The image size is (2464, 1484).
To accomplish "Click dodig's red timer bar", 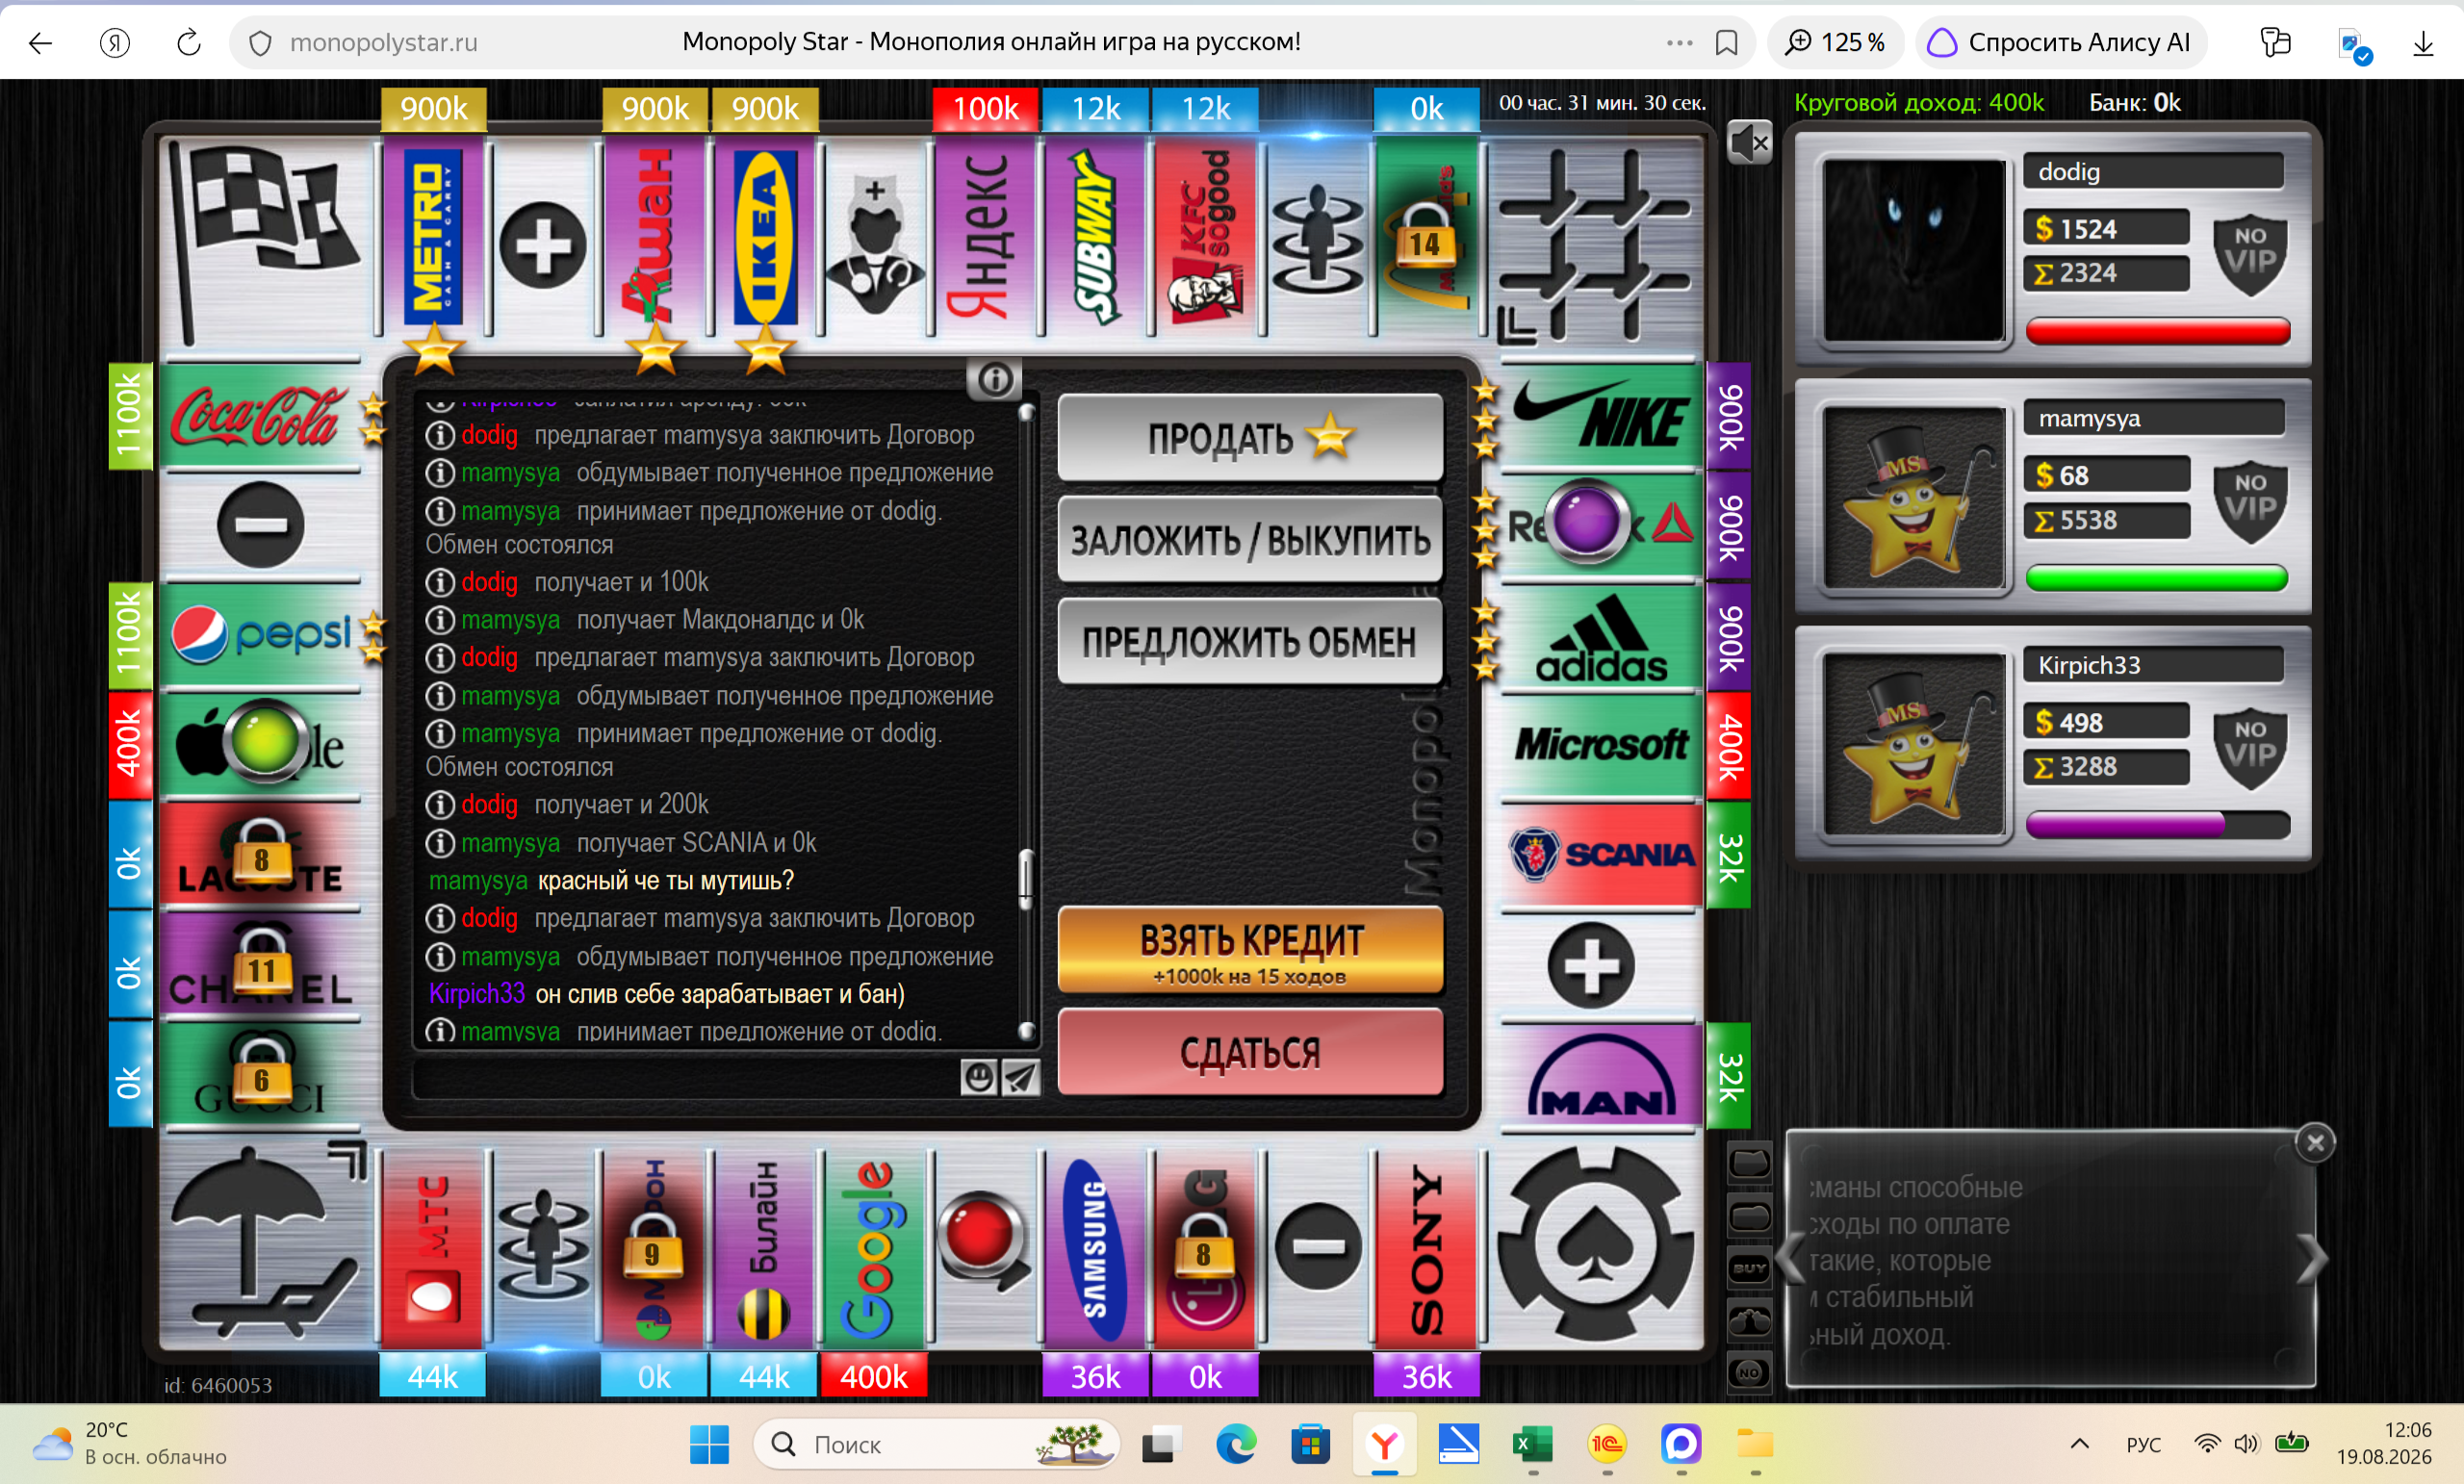I will tap(2158, 331).
